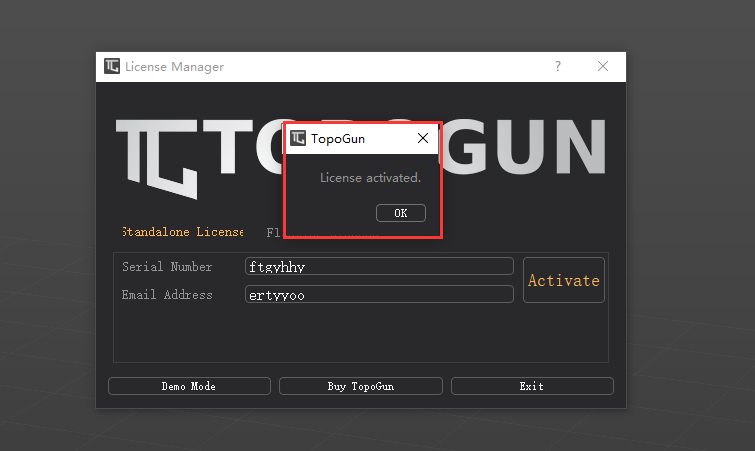The image size is (755, 451).
Task: Switch to the Standalone License tab
Action: (182, 232)
